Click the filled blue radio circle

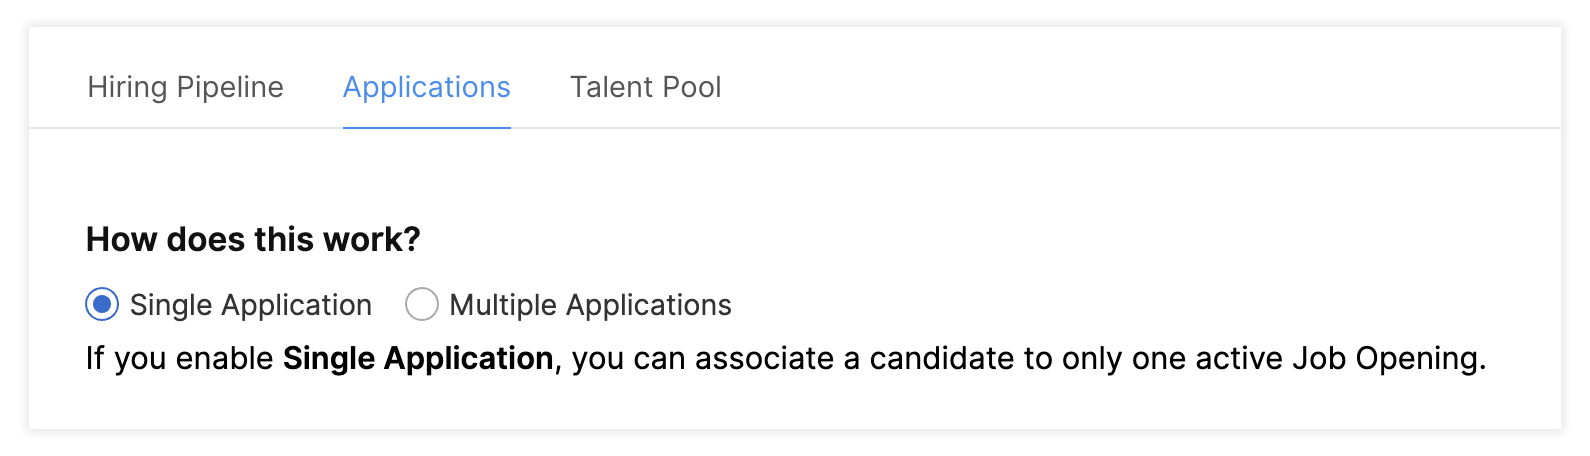tap(102, 305)
